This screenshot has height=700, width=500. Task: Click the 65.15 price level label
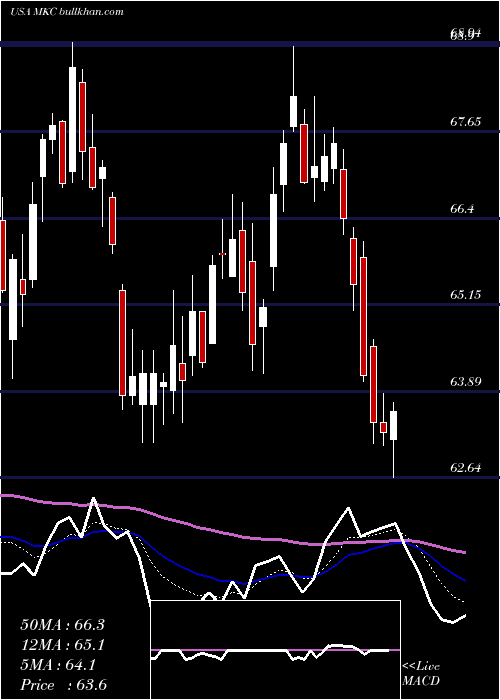(x=466, y=295)
